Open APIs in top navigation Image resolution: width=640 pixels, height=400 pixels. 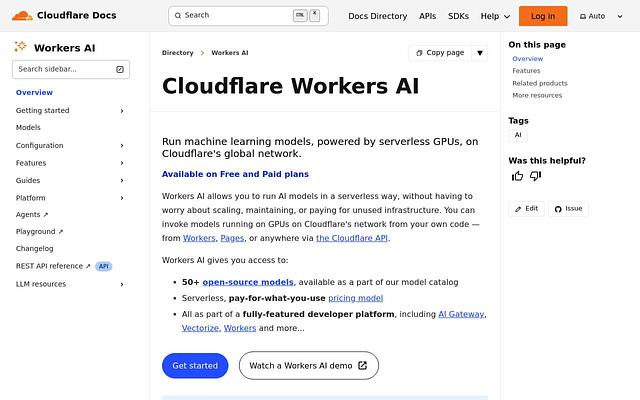click(427, 16)
